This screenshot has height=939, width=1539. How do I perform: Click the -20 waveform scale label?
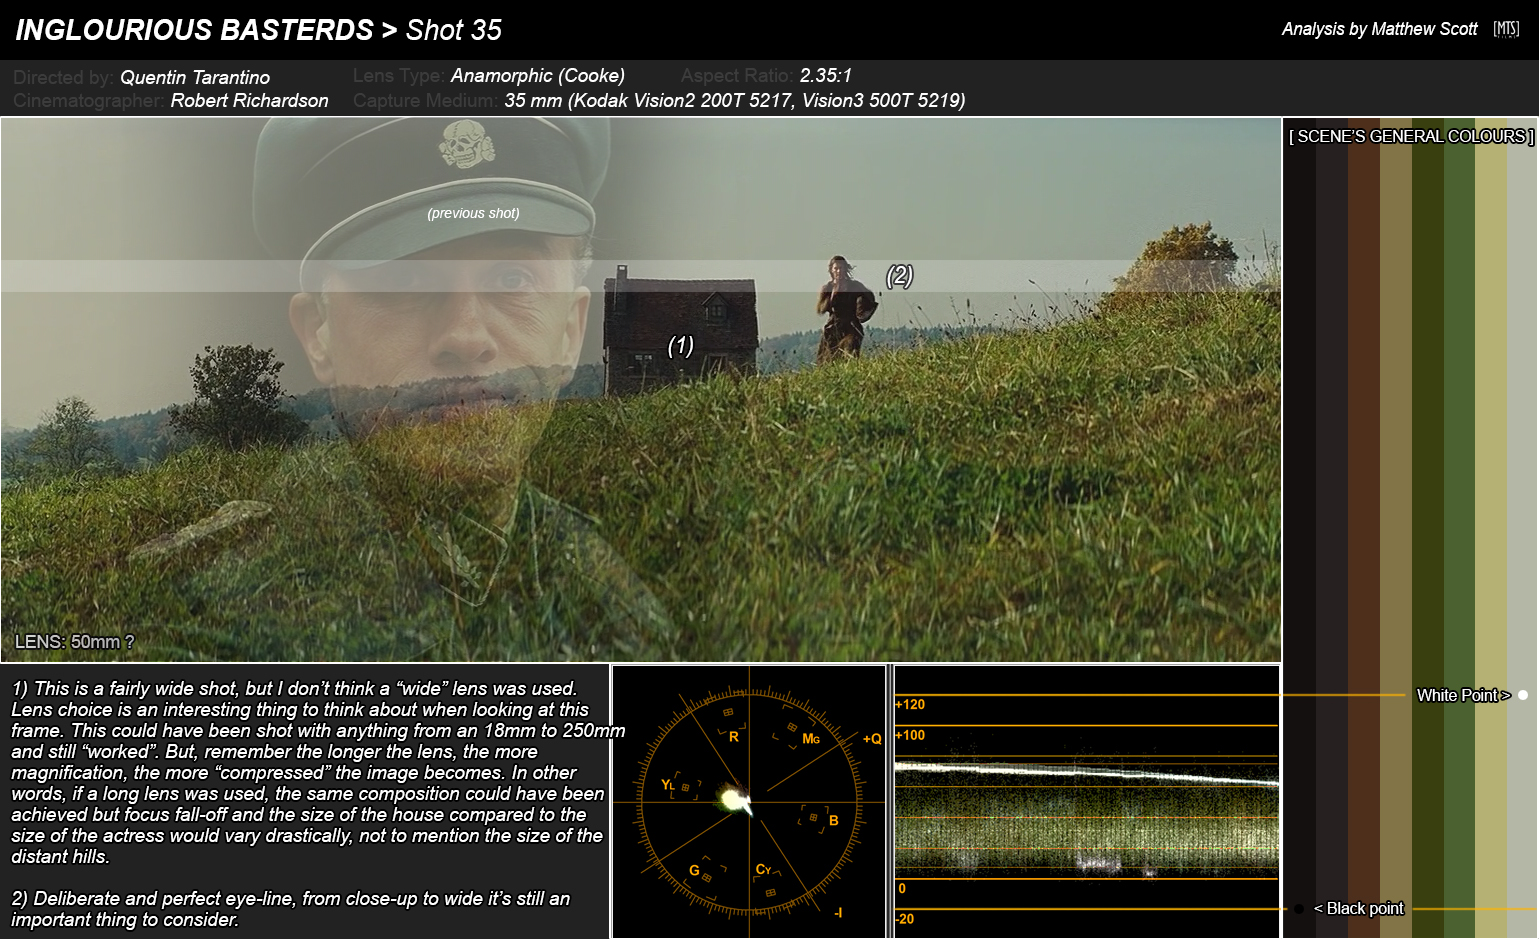(905, 919)
